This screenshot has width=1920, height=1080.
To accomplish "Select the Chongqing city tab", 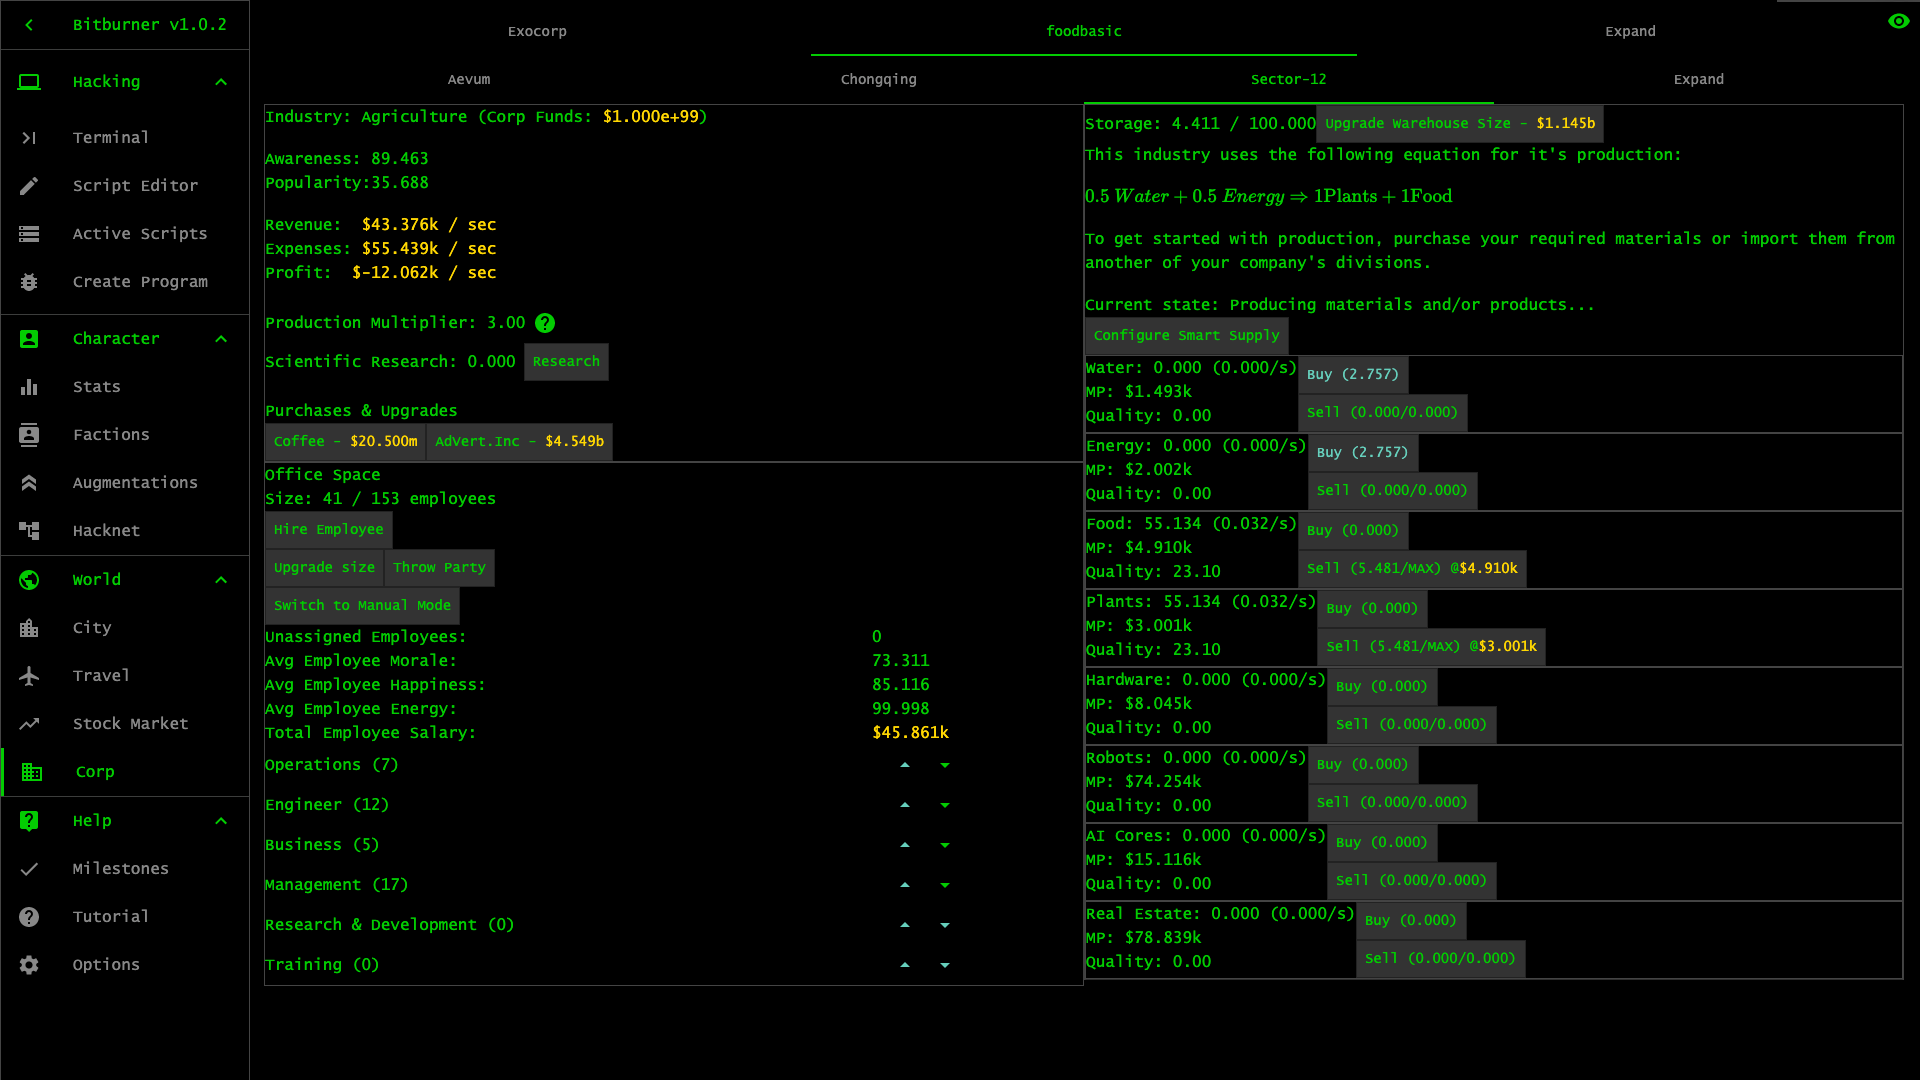I will 878,79.
